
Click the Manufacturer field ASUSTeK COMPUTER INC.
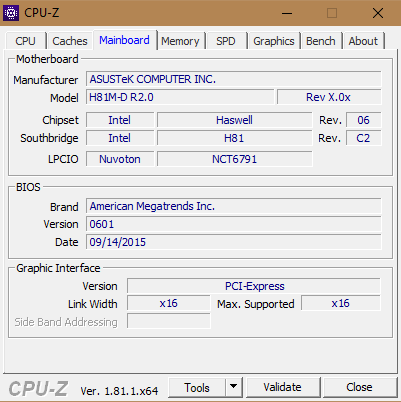[x=234, y=79]
